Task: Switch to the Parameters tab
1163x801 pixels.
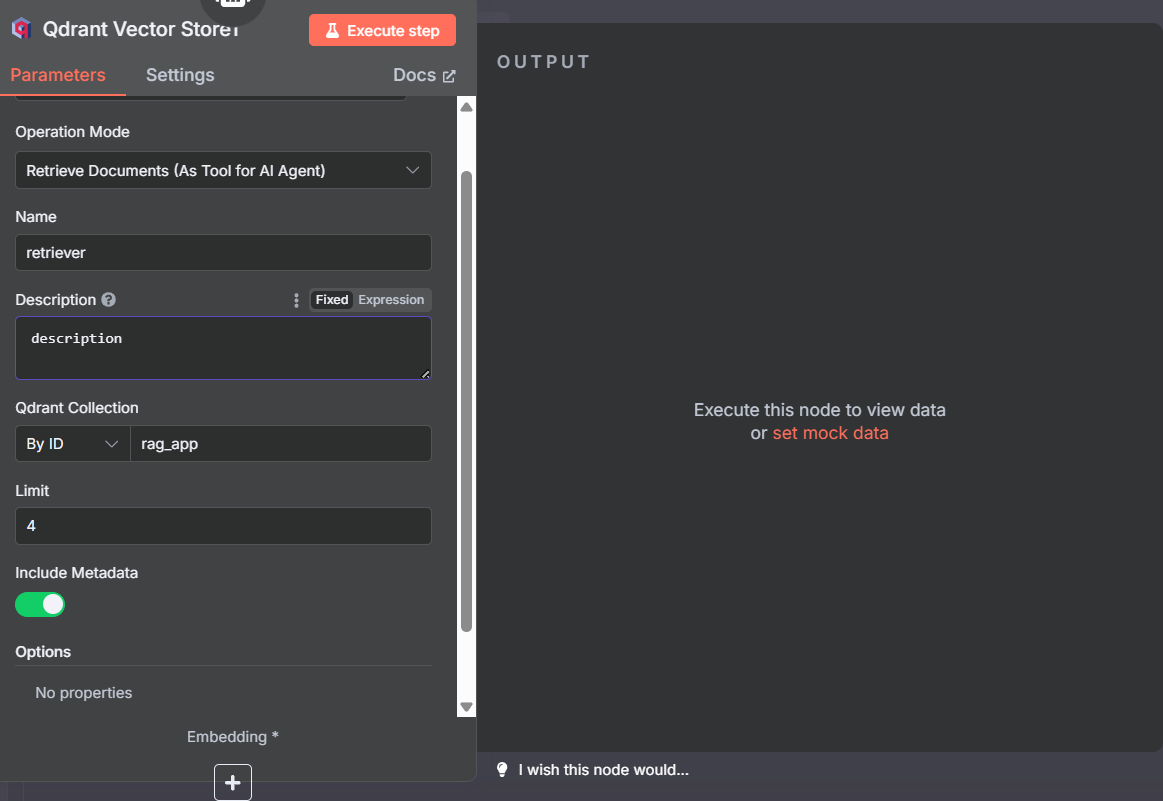Action: [58, 75]
